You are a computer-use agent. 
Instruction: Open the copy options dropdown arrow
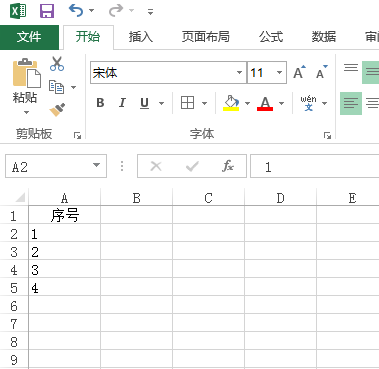(73, 87)
